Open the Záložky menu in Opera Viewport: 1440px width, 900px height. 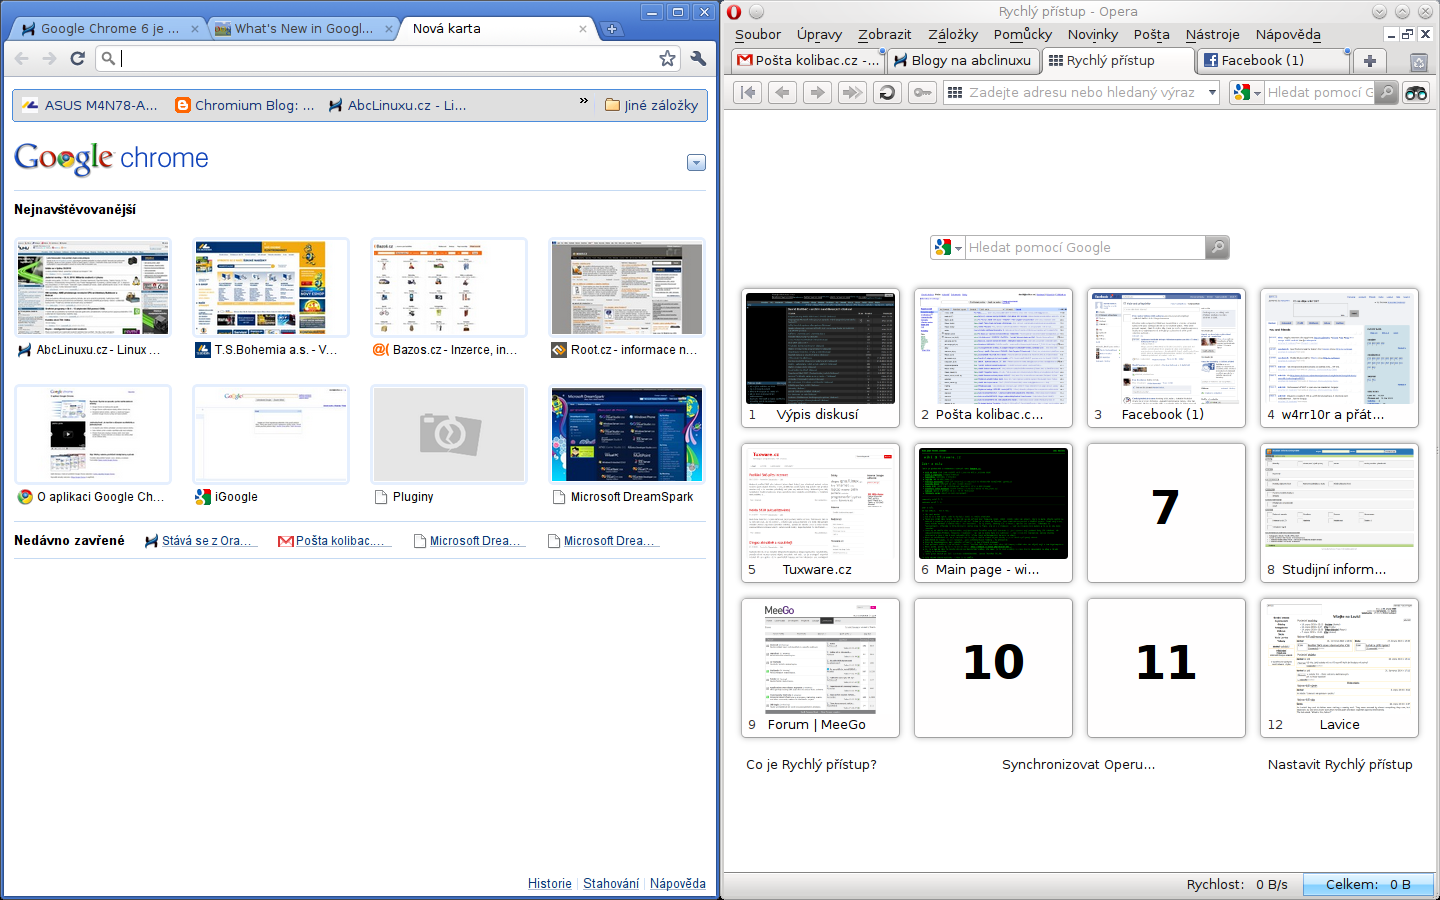click(x=953, y=35)
